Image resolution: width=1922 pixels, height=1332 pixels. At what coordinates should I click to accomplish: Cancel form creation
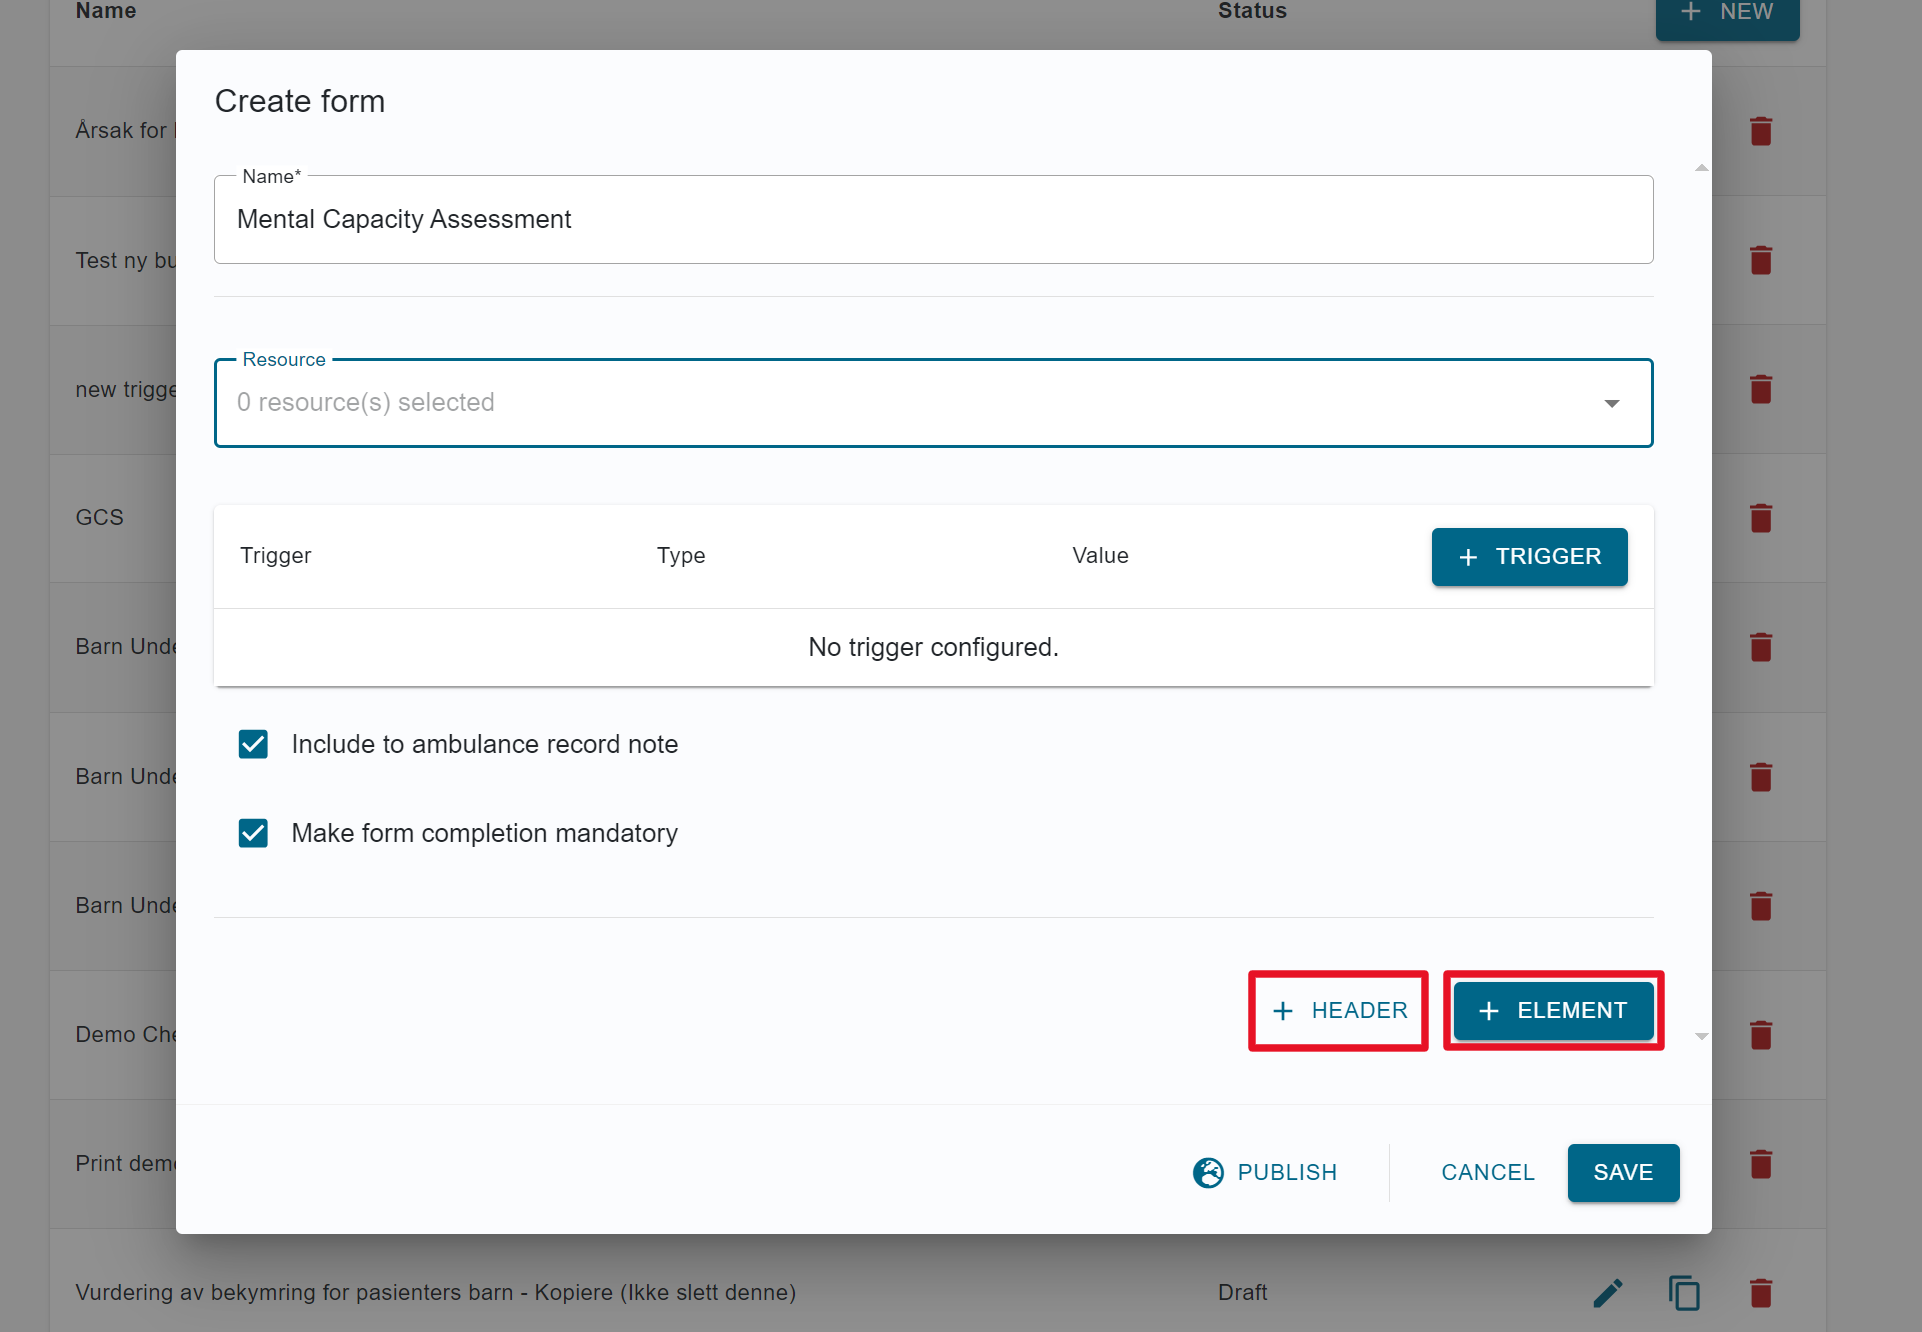pyautogui.click(x=1487, y=1173)
